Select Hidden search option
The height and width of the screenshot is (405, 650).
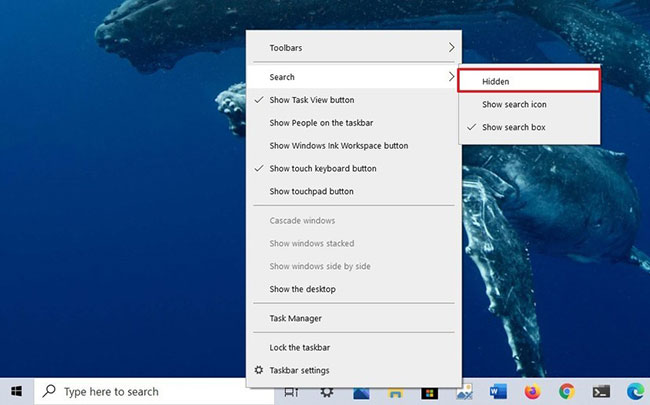pyautogui.click(x=529, y=81)
